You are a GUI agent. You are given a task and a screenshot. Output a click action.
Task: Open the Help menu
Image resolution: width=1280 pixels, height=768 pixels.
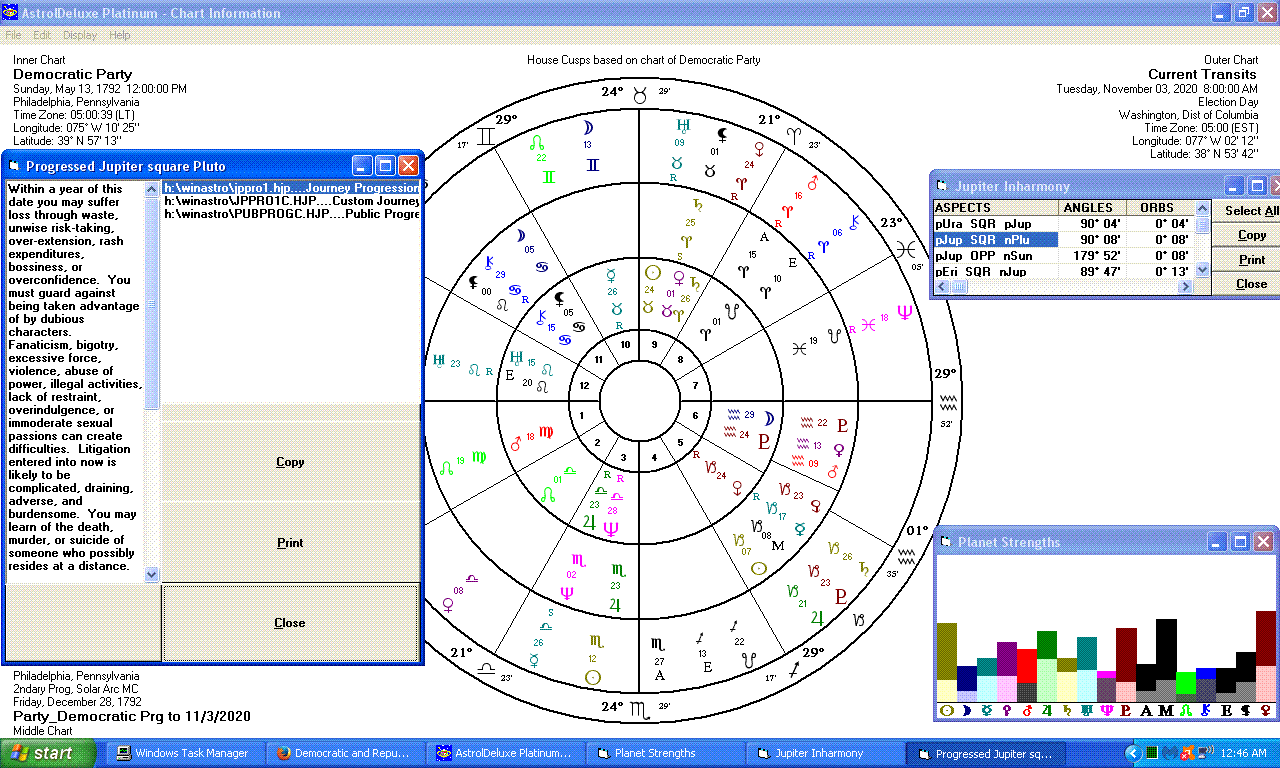click(120, 35)
